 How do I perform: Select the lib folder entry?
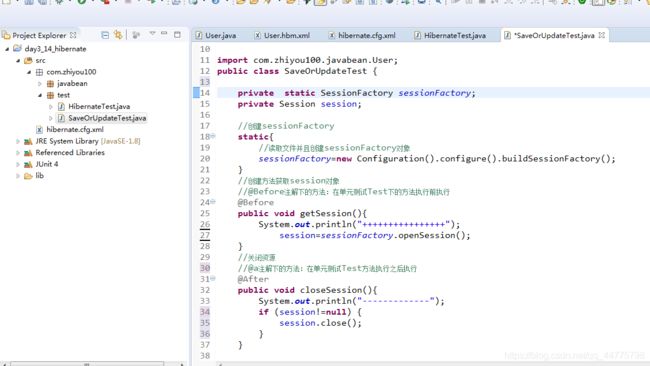tap(39, 176)
